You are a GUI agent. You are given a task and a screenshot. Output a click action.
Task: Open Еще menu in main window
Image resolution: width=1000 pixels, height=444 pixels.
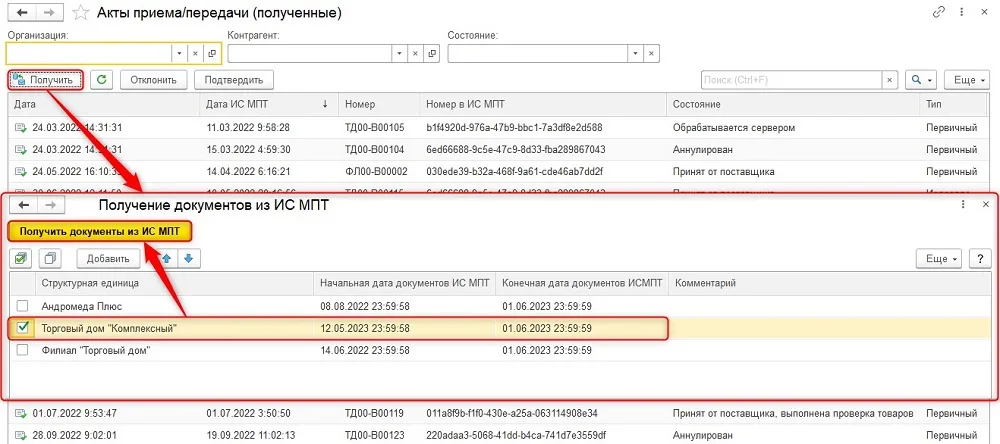[x=966, y=80]
